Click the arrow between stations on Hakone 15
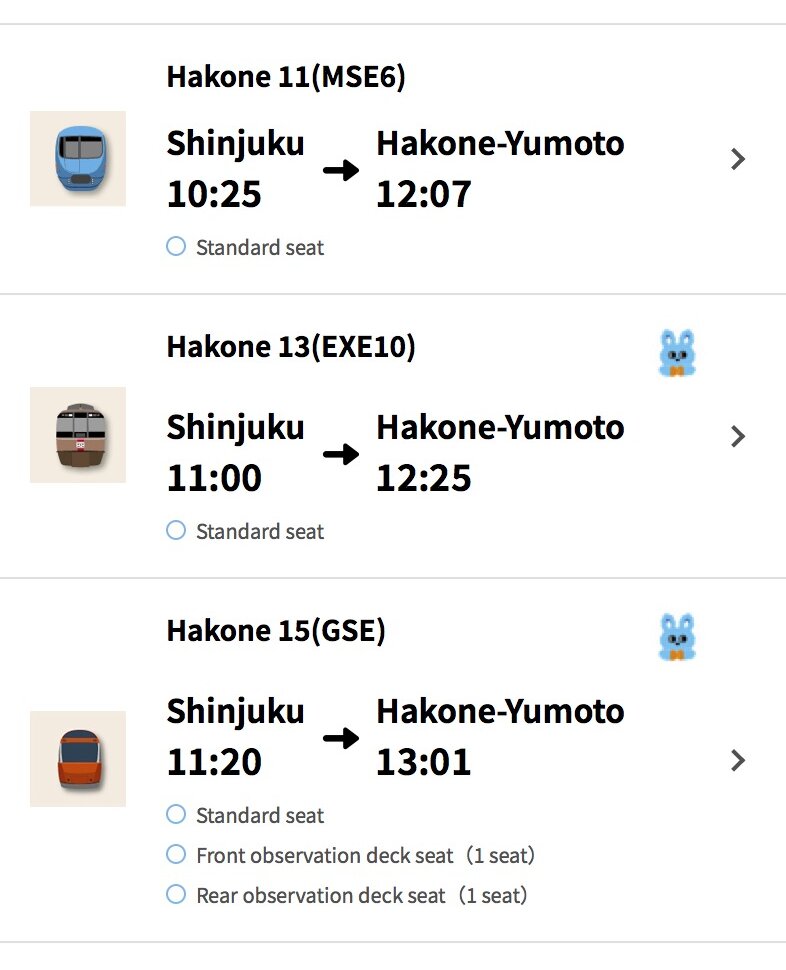The image size is (786, 970). click(340, 738)
